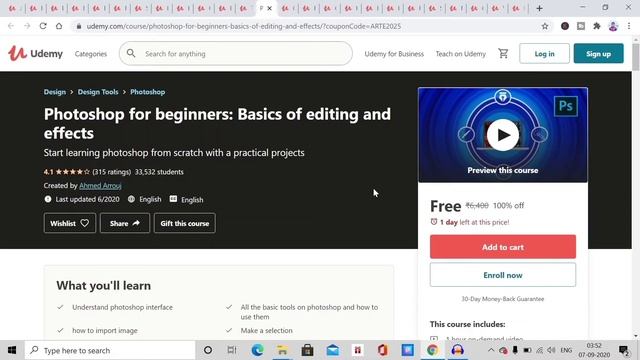Open File Explorer from taskbar

(x=282, y=350)
